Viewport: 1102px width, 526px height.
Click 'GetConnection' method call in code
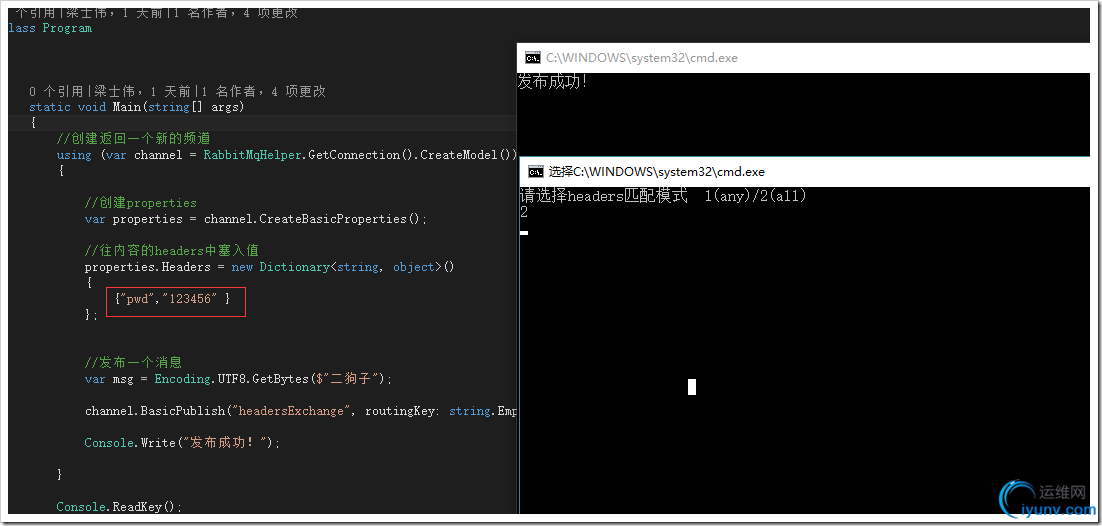coord(354,155)
